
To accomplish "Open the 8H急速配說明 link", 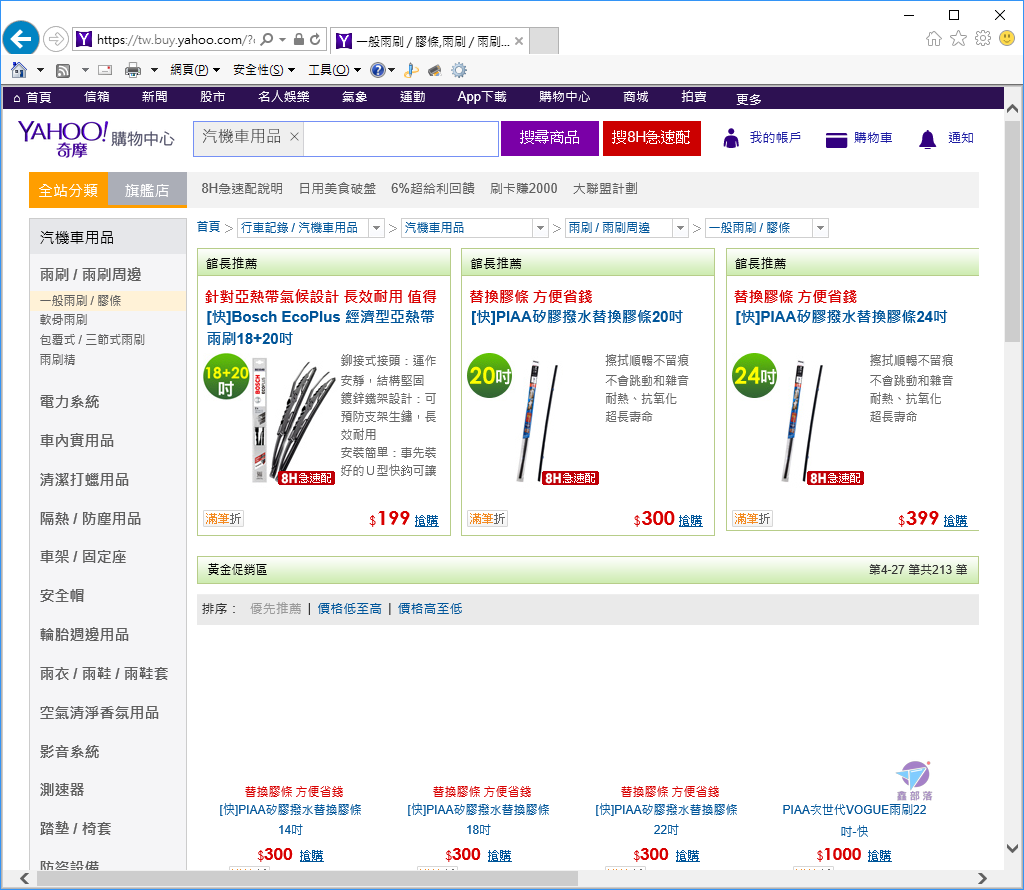I will (x=242, y=189).
